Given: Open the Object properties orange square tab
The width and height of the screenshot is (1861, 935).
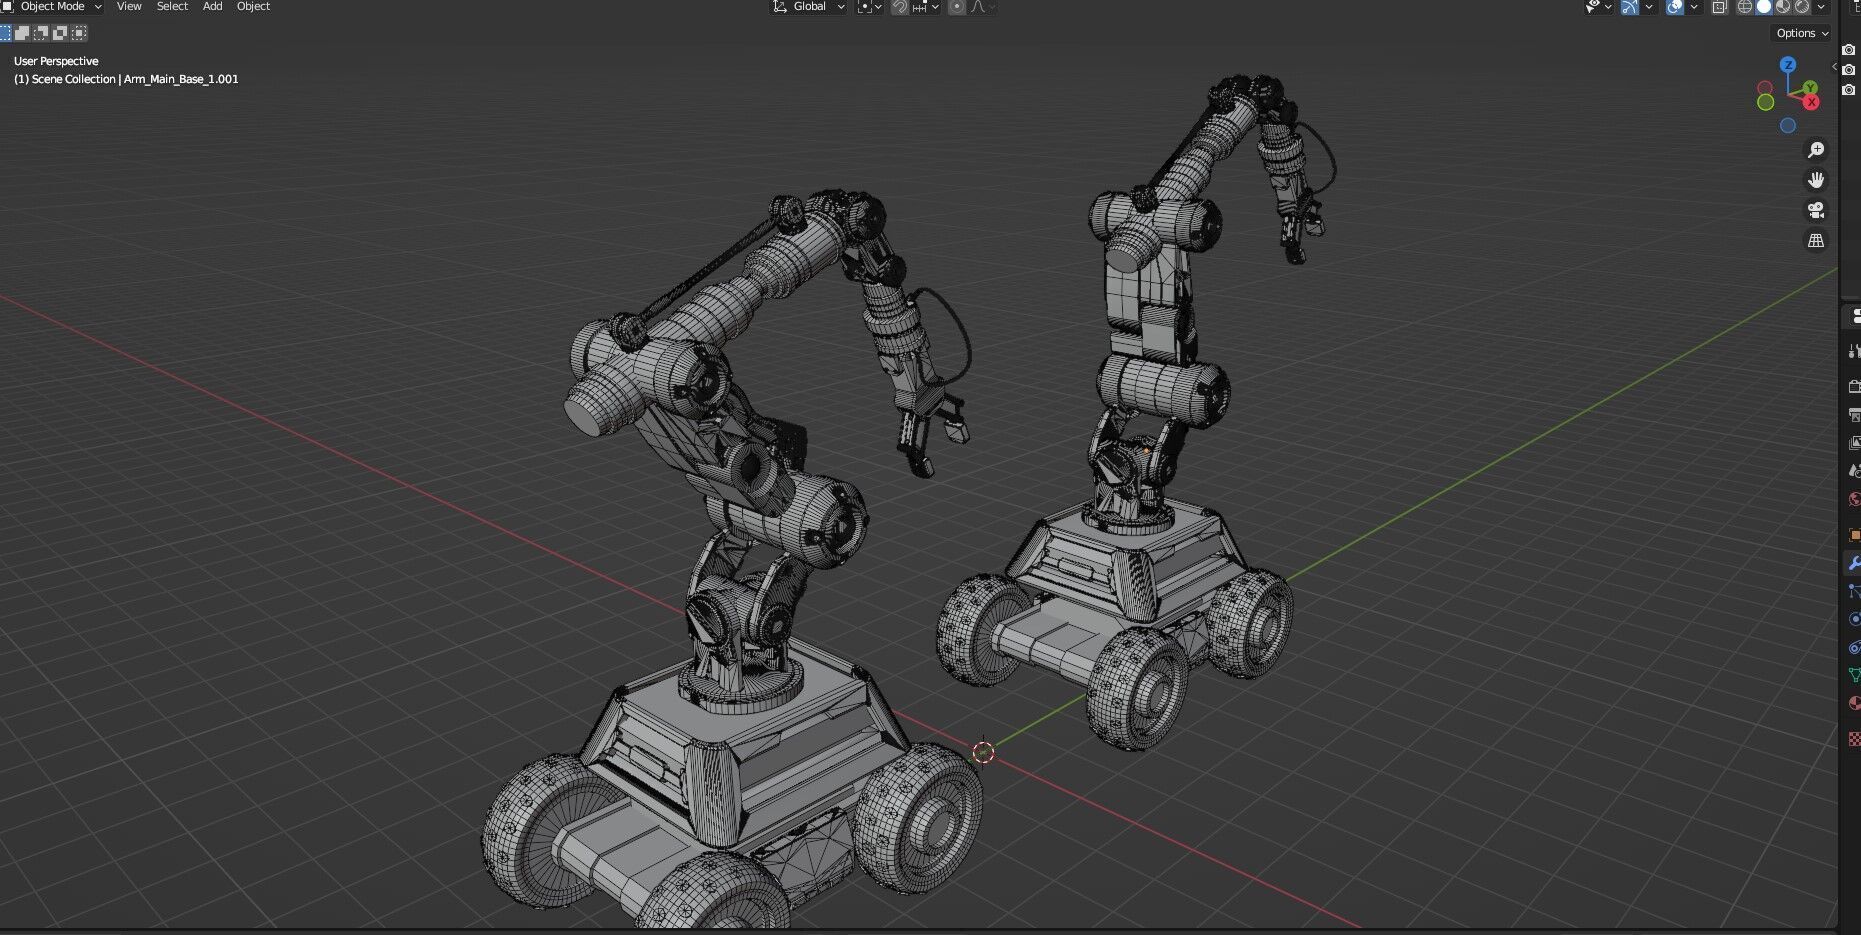Looking at the screenshot, I should pos(1853,535).
